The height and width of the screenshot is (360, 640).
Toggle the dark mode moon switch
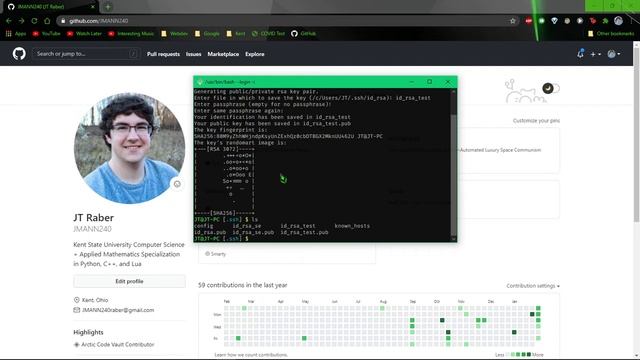(551, 88)
